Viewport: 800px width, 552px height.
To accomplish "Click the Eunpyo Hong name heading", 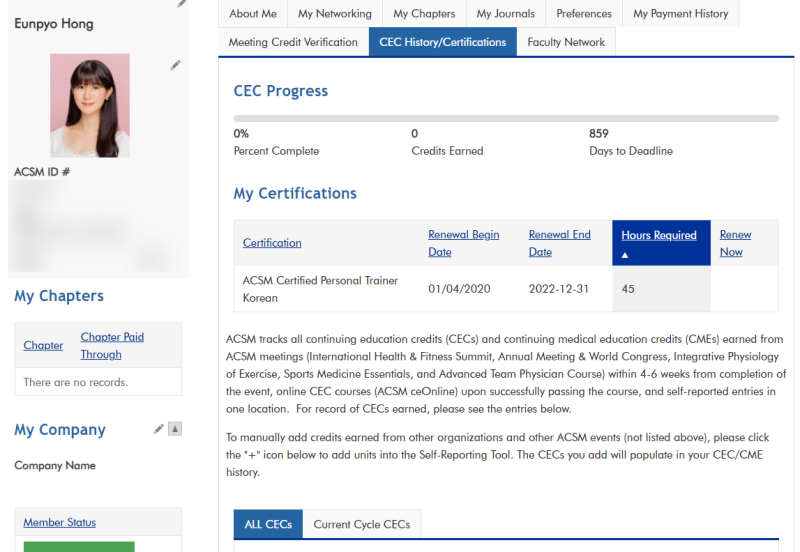I will (x=54, y=24).
